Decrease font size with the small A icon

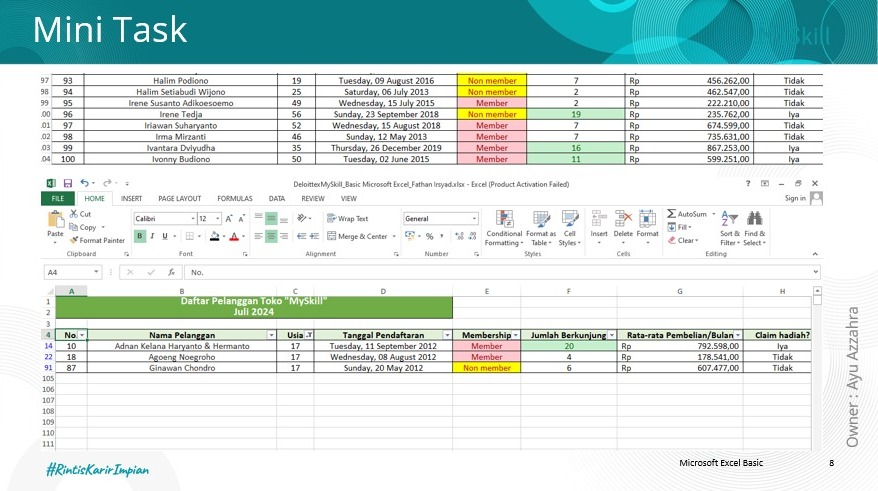242,218
